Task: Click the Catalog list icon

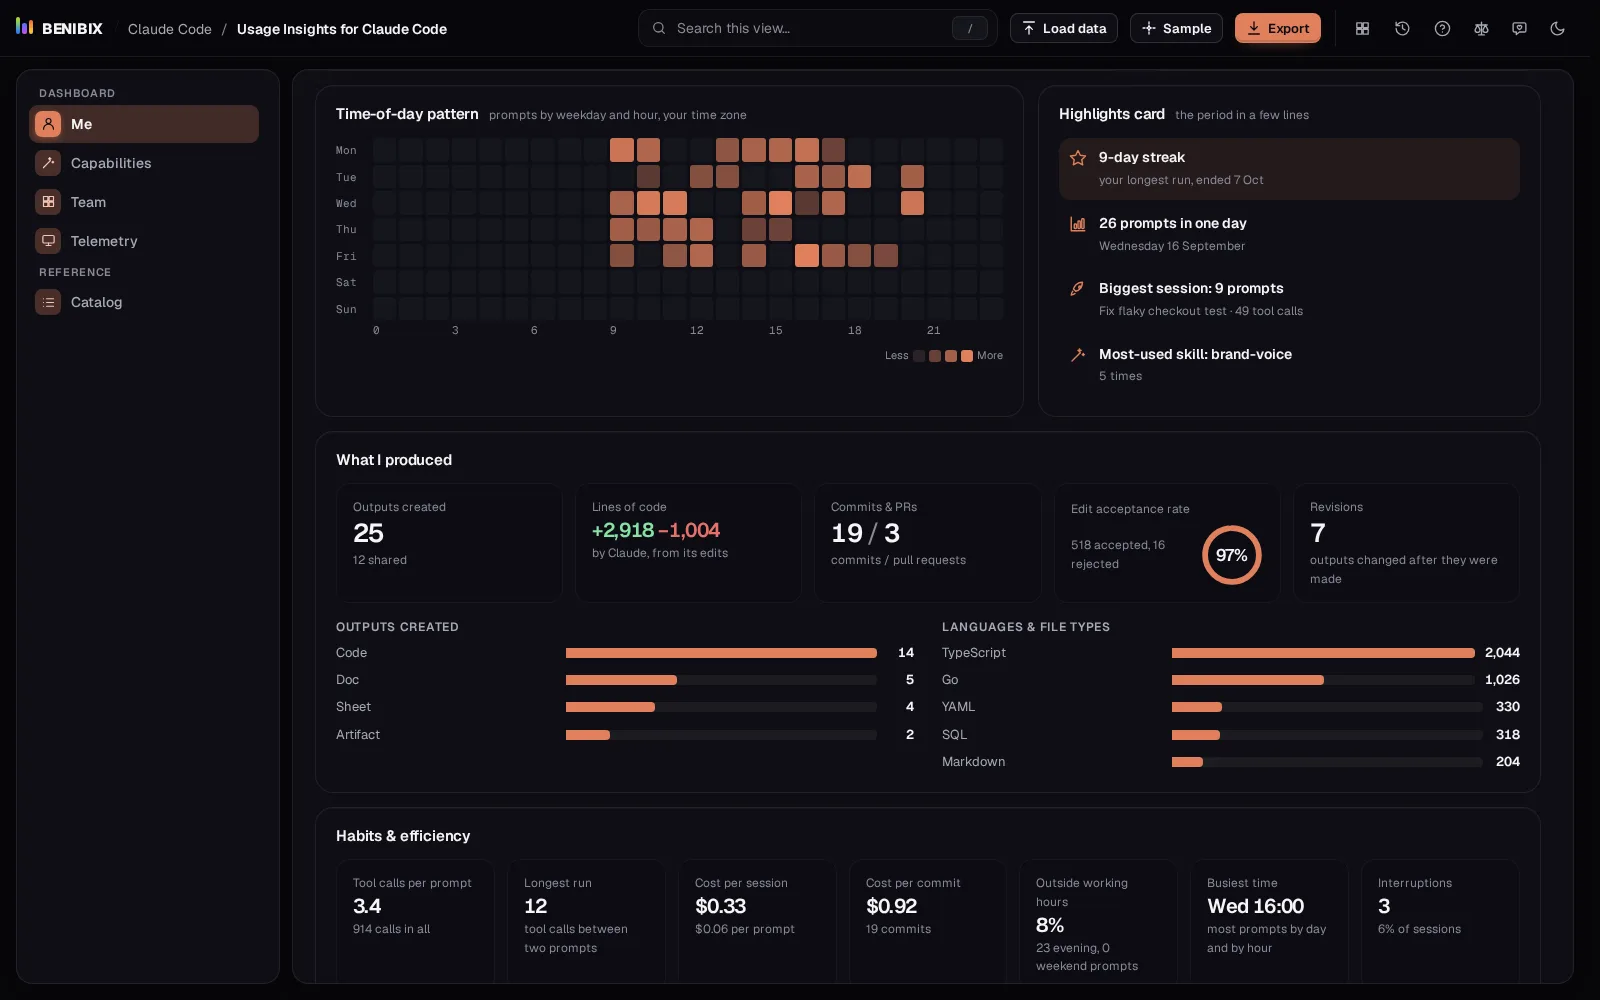Action: (48, 302)
